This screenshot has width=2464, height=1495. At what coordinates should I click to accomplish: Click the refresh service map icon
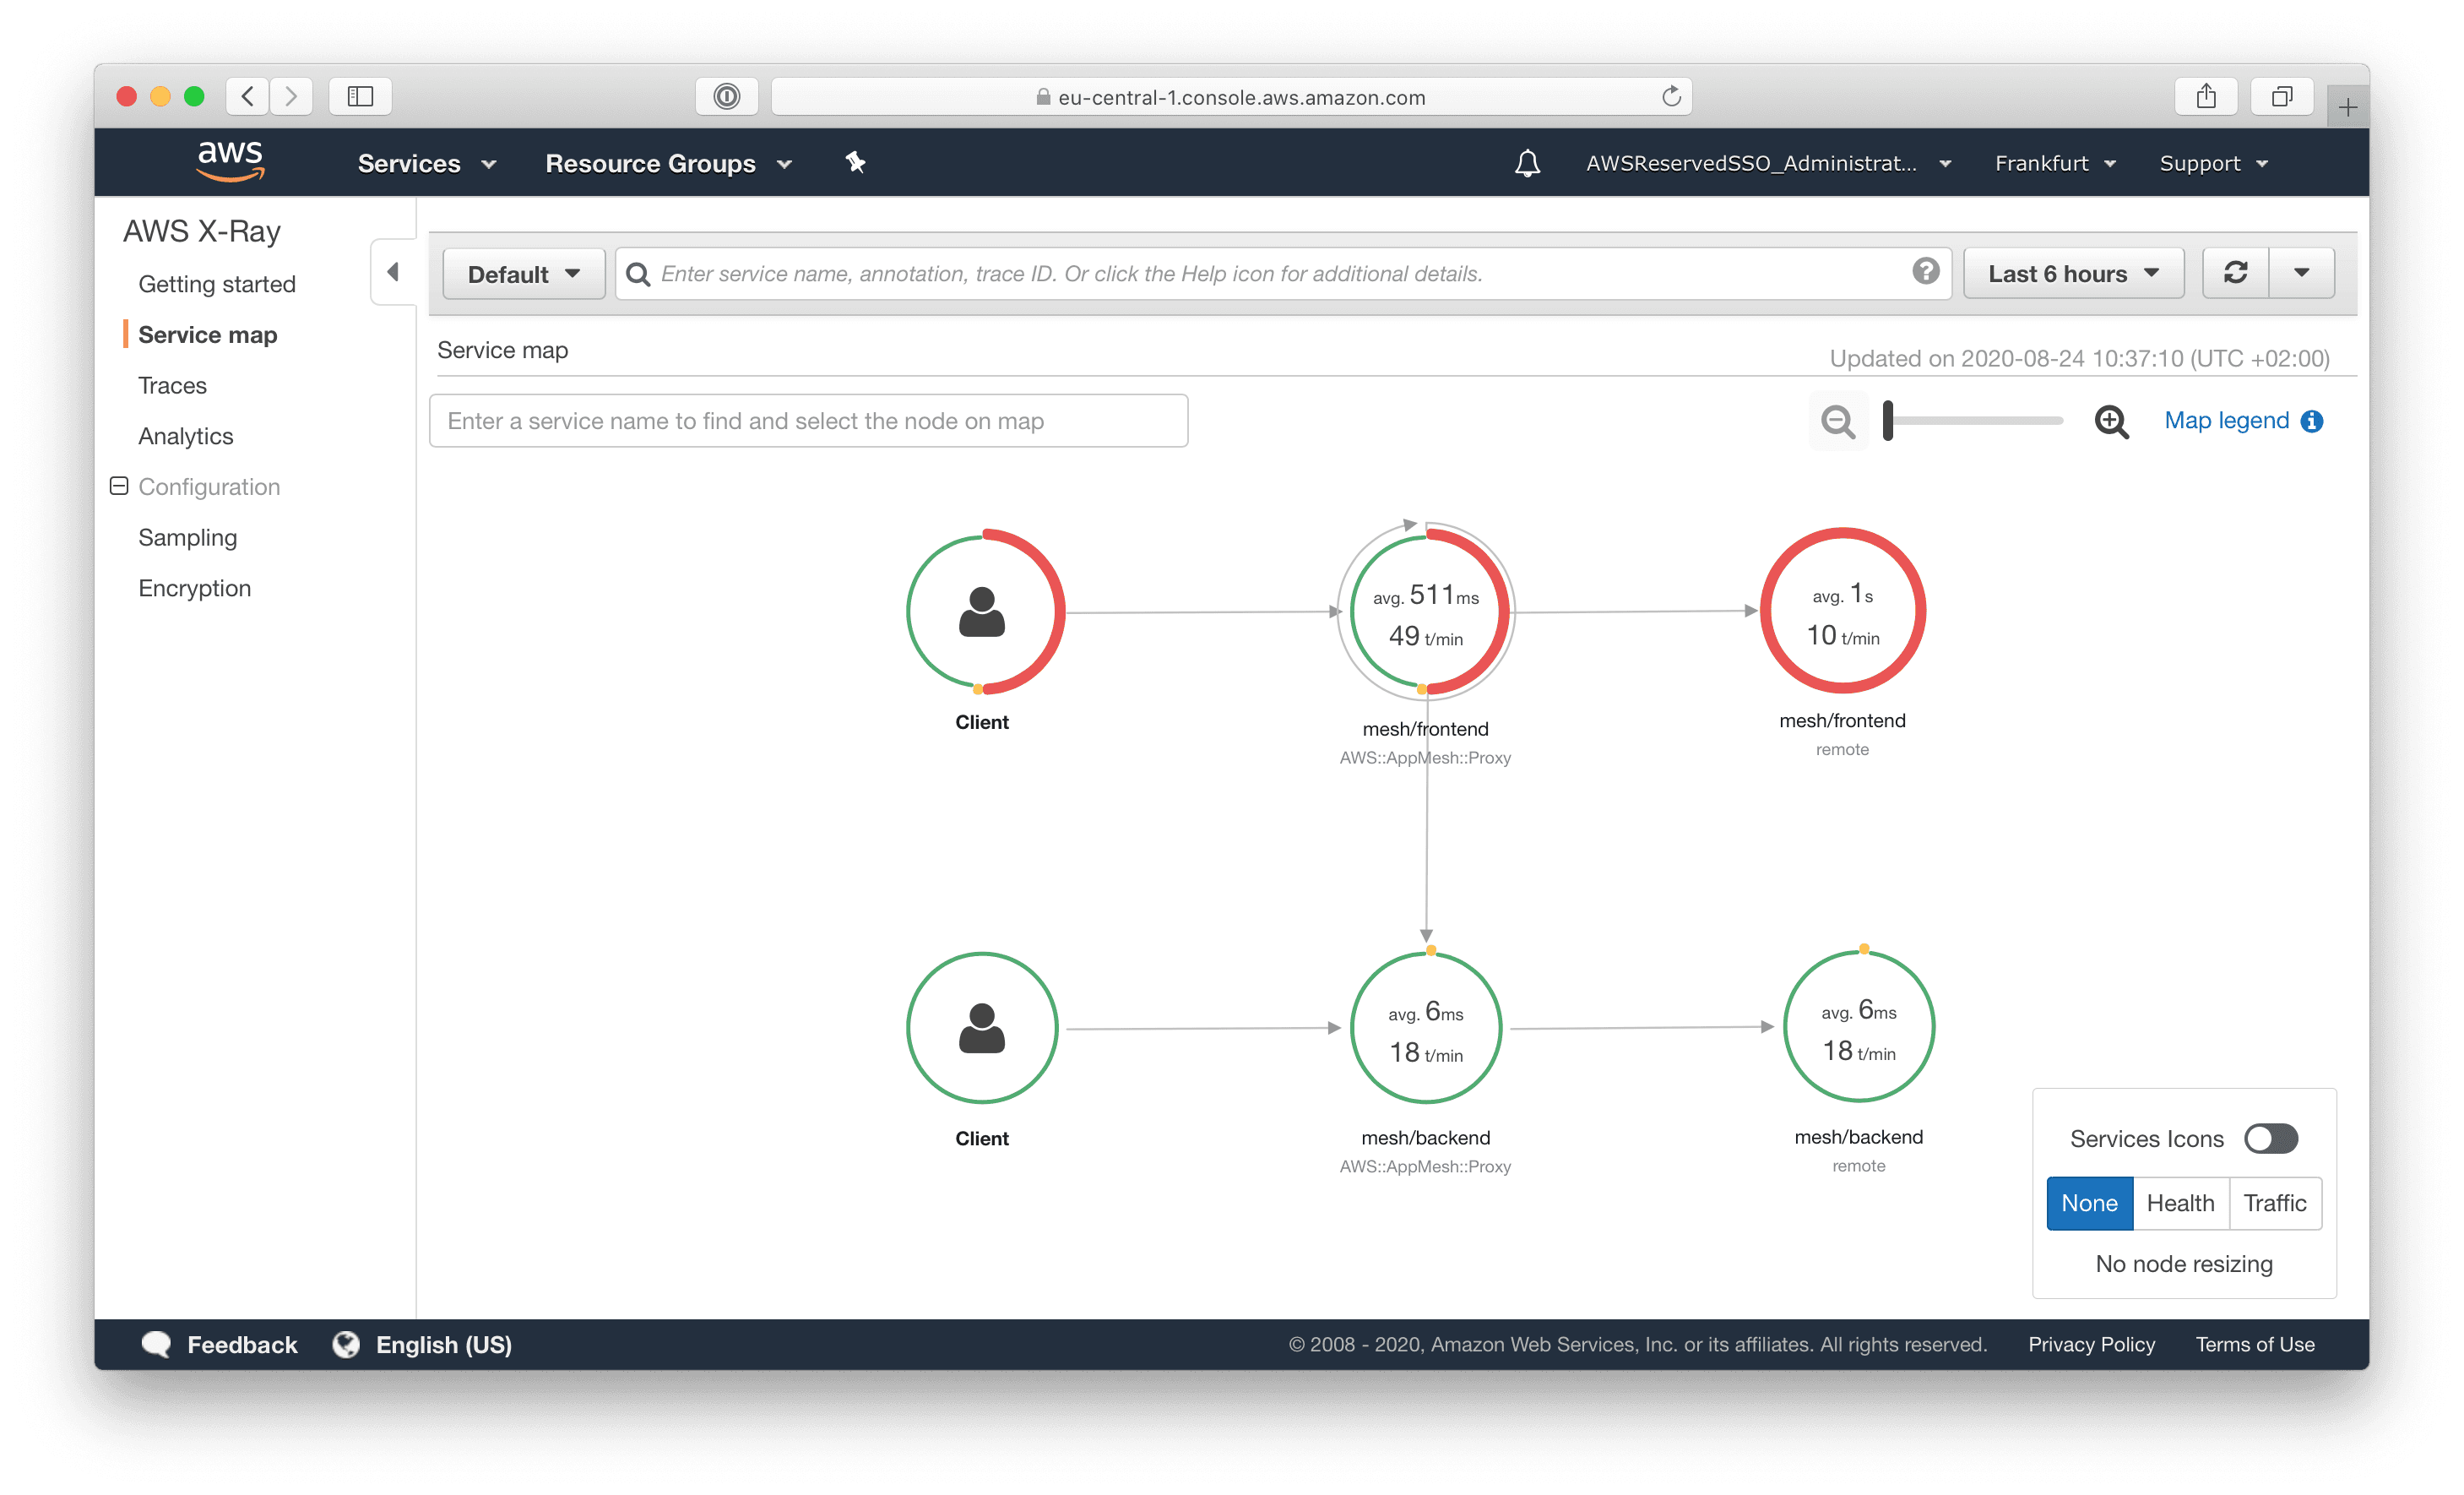pos(2235,273)
